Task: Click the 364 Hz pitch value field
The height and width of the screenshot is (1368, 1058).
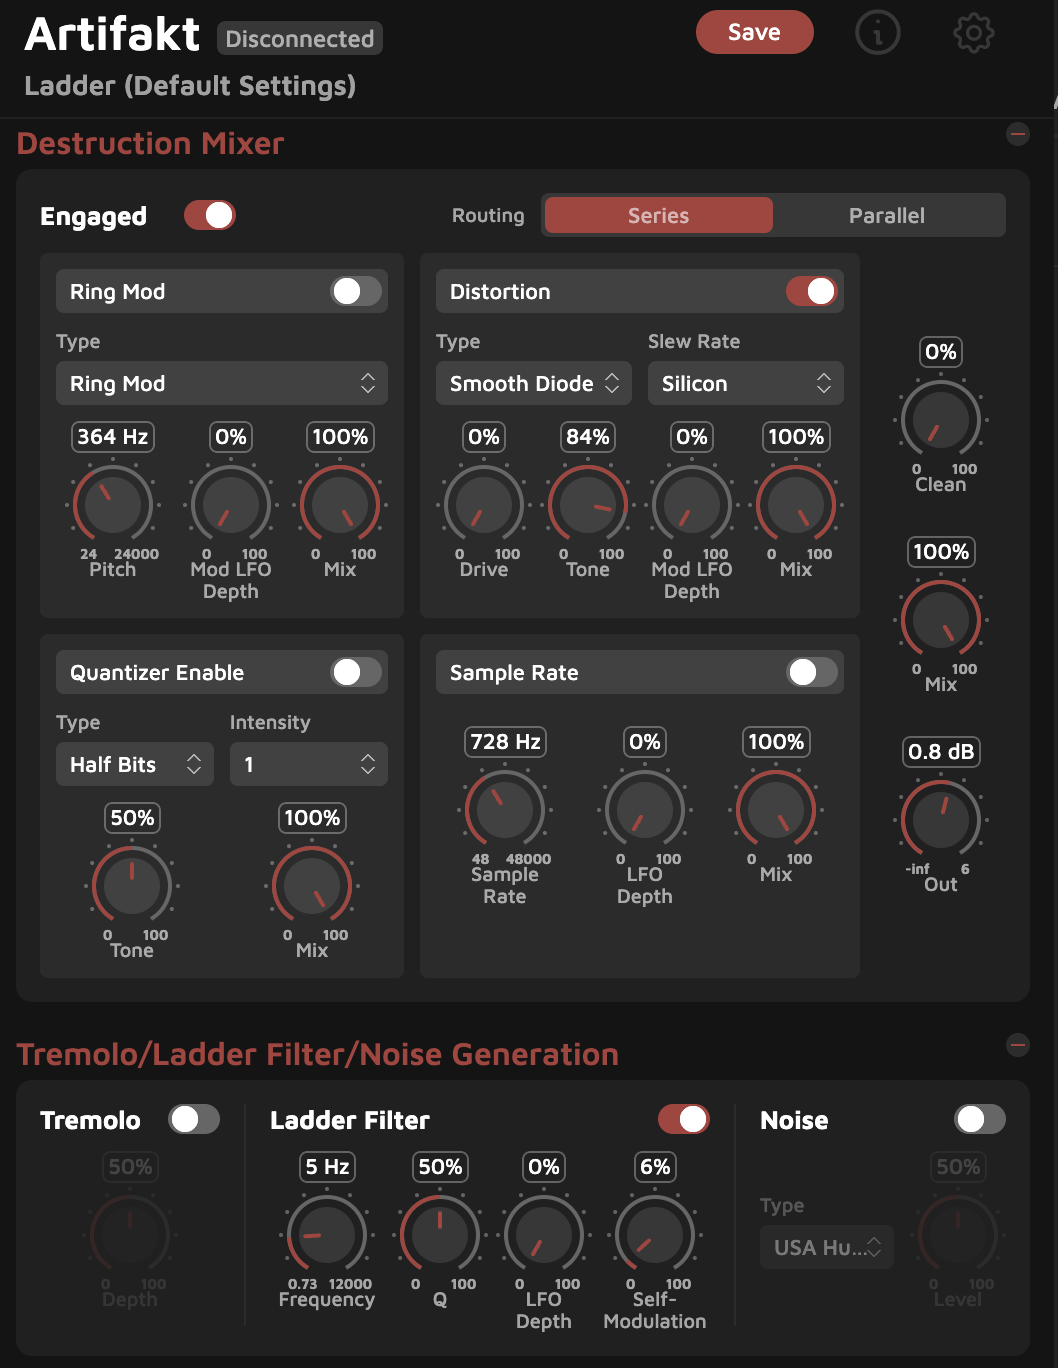Action: click(113, 437)
